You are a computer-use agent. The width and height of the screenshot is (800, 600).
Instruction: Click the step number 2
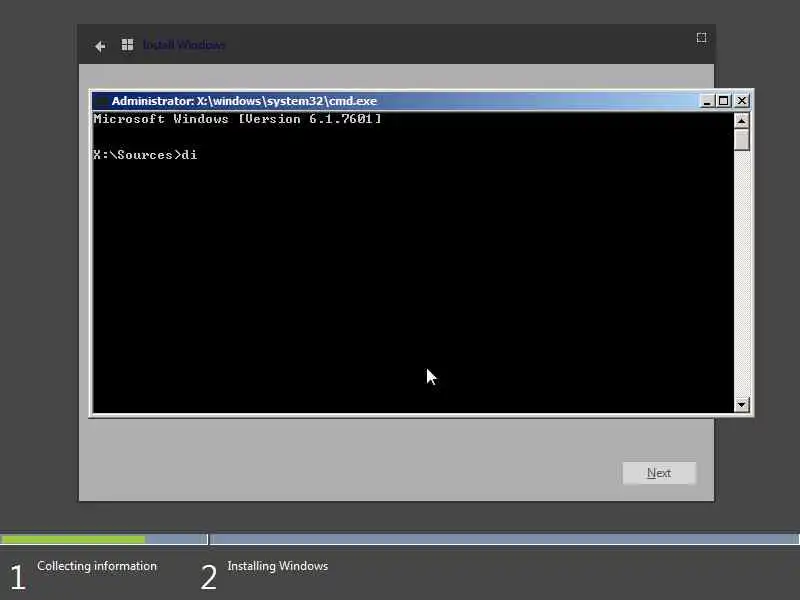tap(208, 578)
